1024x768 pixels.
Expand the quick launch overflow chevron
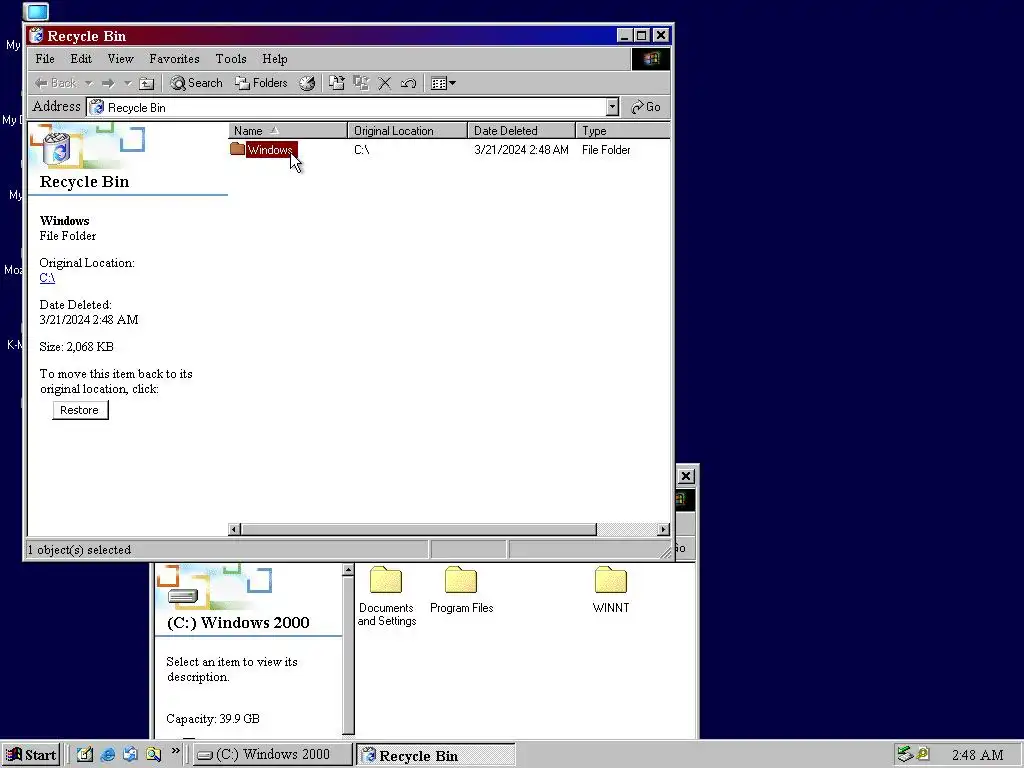click(x=175, y=751)
